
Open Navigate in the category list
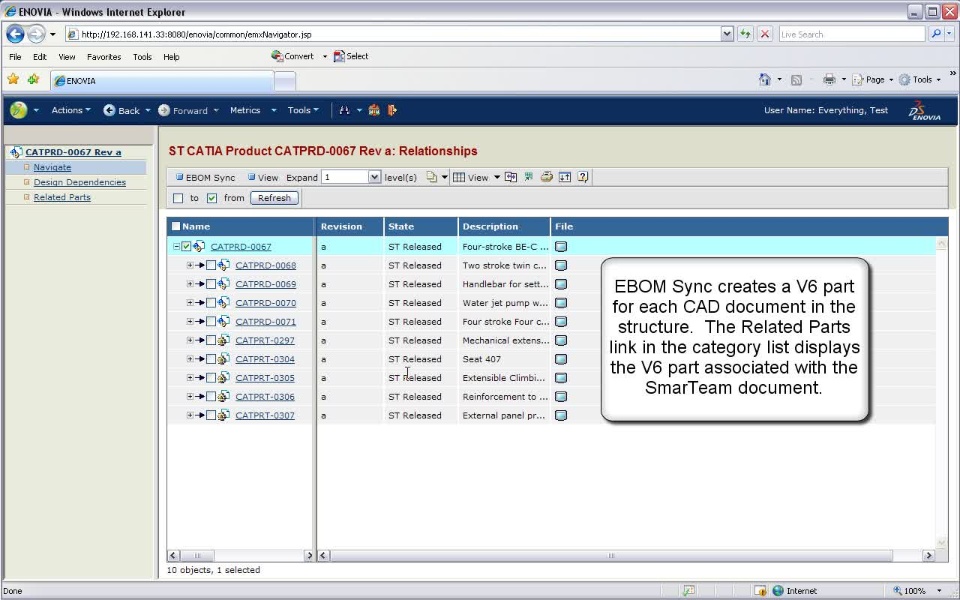(52, 167)
